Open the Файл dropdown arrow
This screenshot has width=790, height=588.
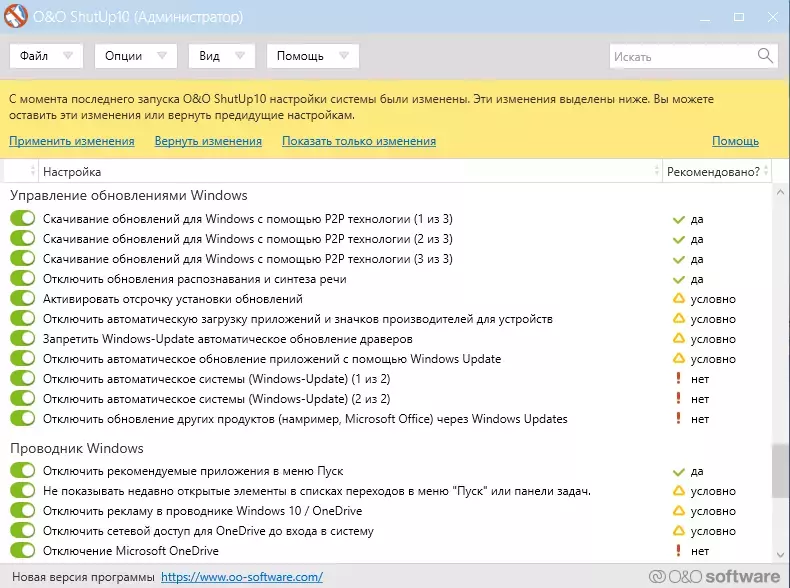point(68,55)
